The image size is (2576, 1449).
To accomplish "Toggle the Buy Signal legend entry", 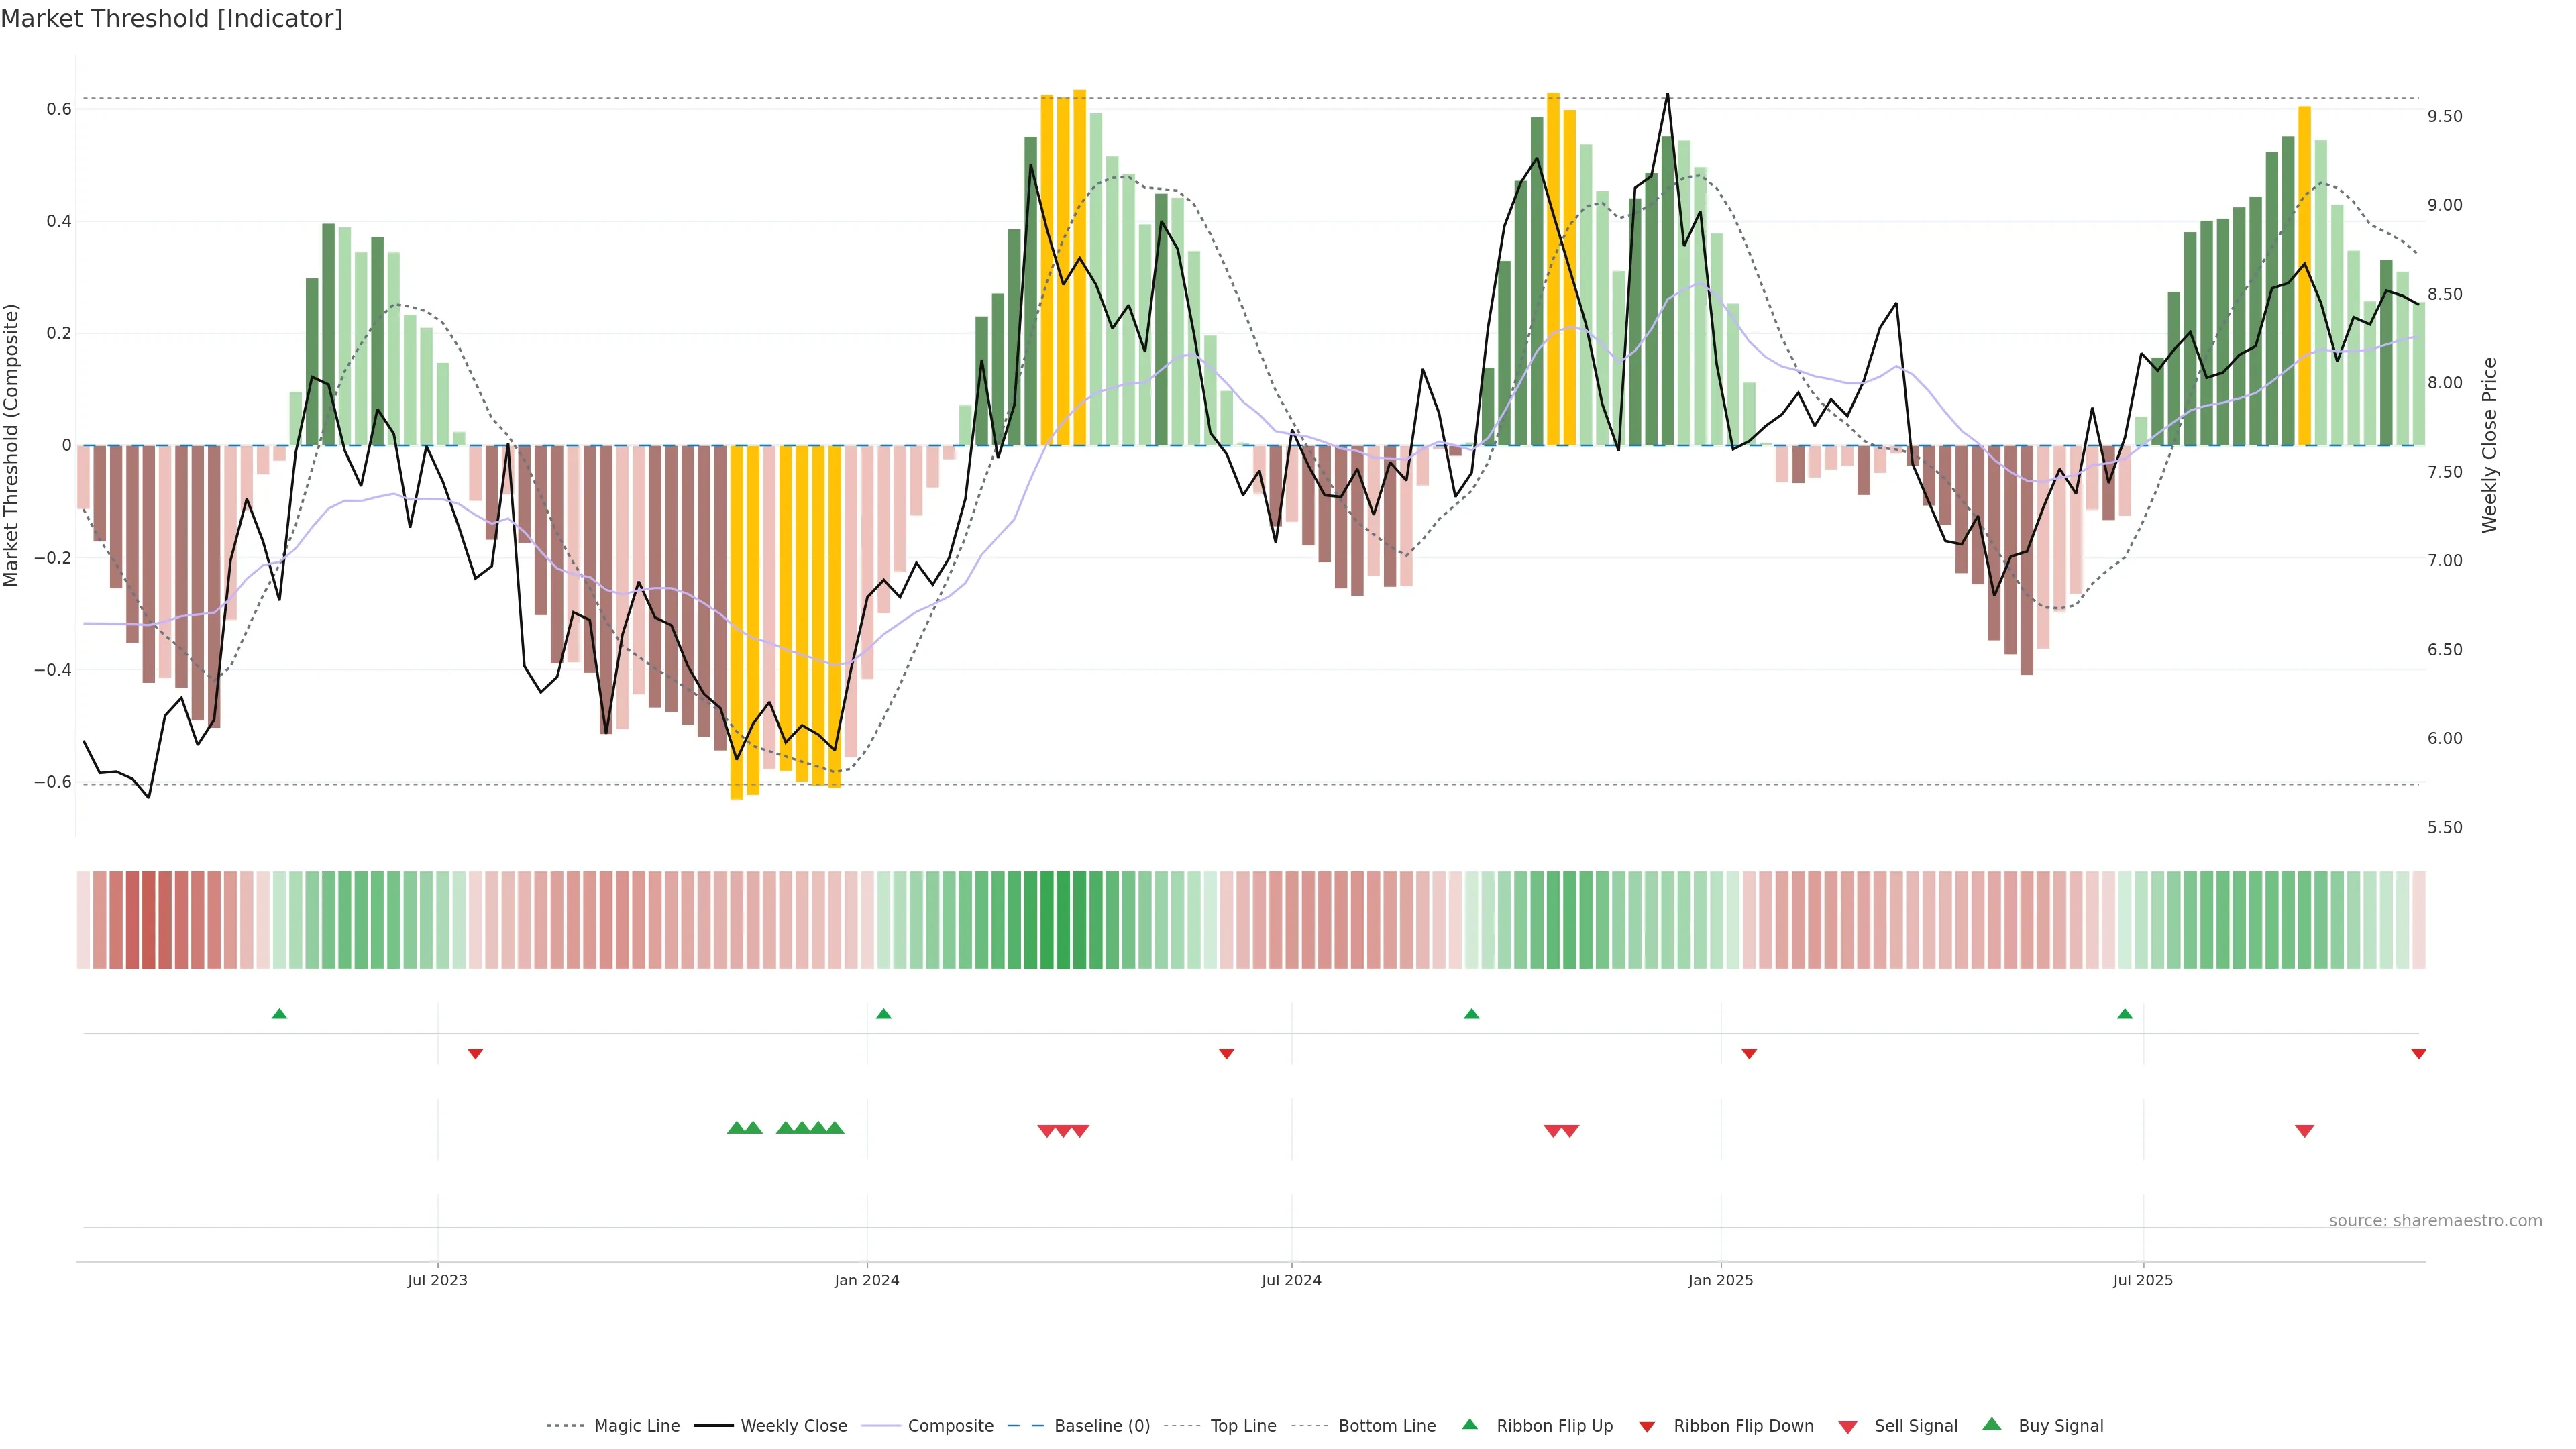I will tap(2060, 1426).
